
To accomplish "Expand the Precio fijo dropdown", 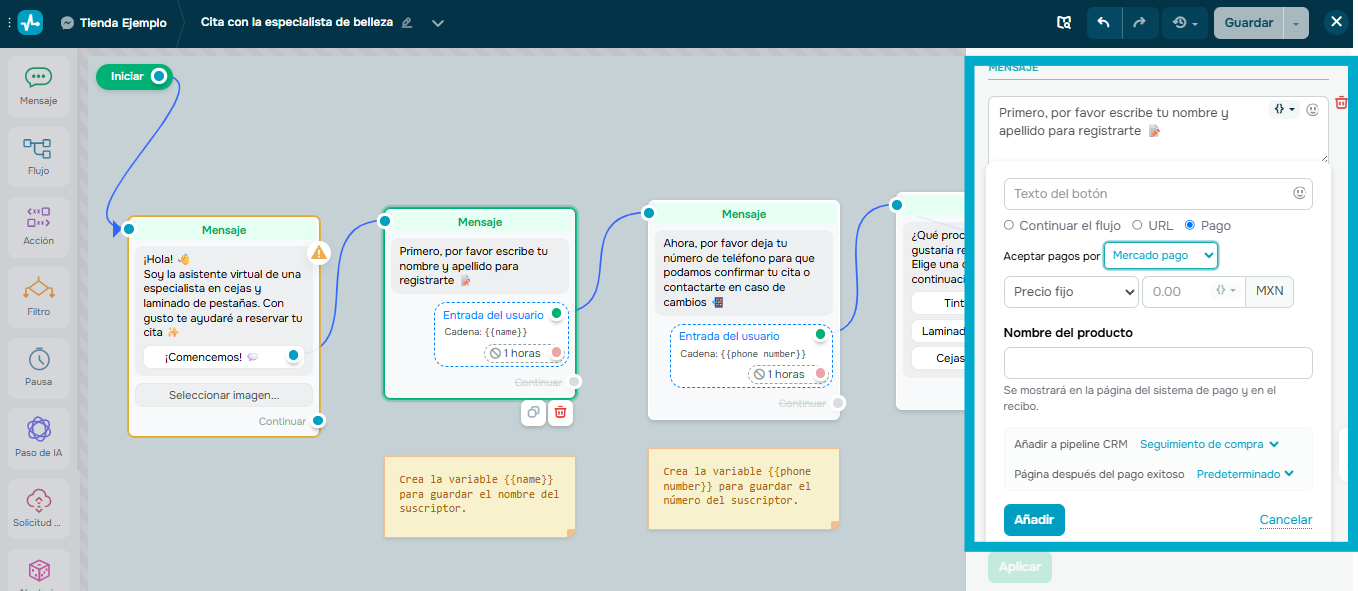I will pos(1070,291).
